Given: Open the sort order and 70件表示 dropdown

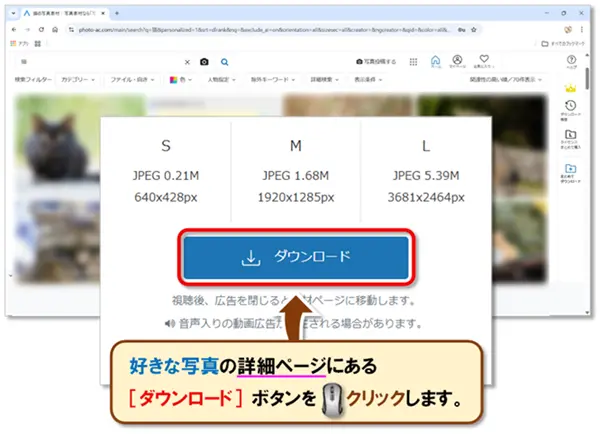Looking at the screenshot, I should pos(506,80).
